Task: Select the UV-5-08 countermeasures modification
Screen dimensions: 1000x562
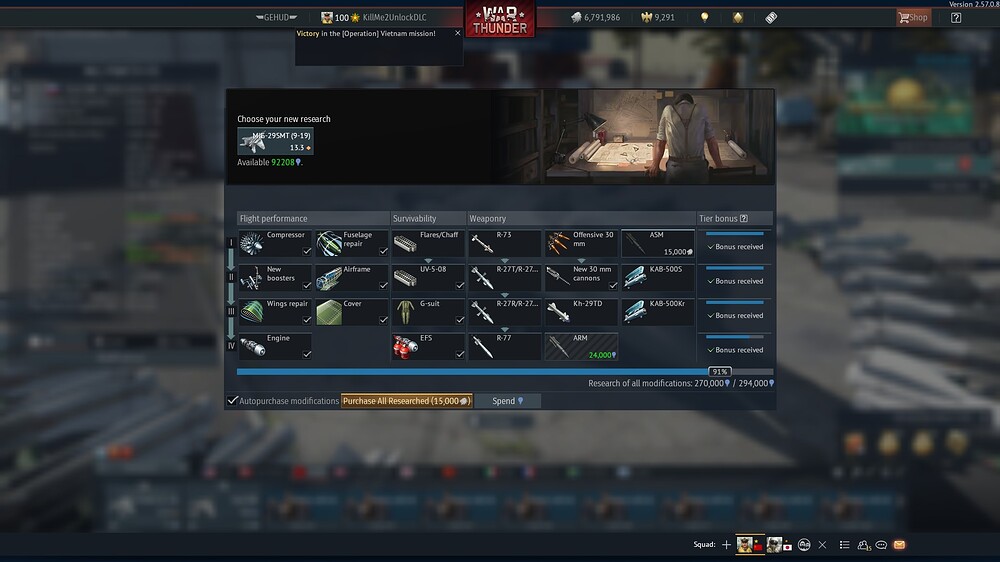Action: coord(428,278)
